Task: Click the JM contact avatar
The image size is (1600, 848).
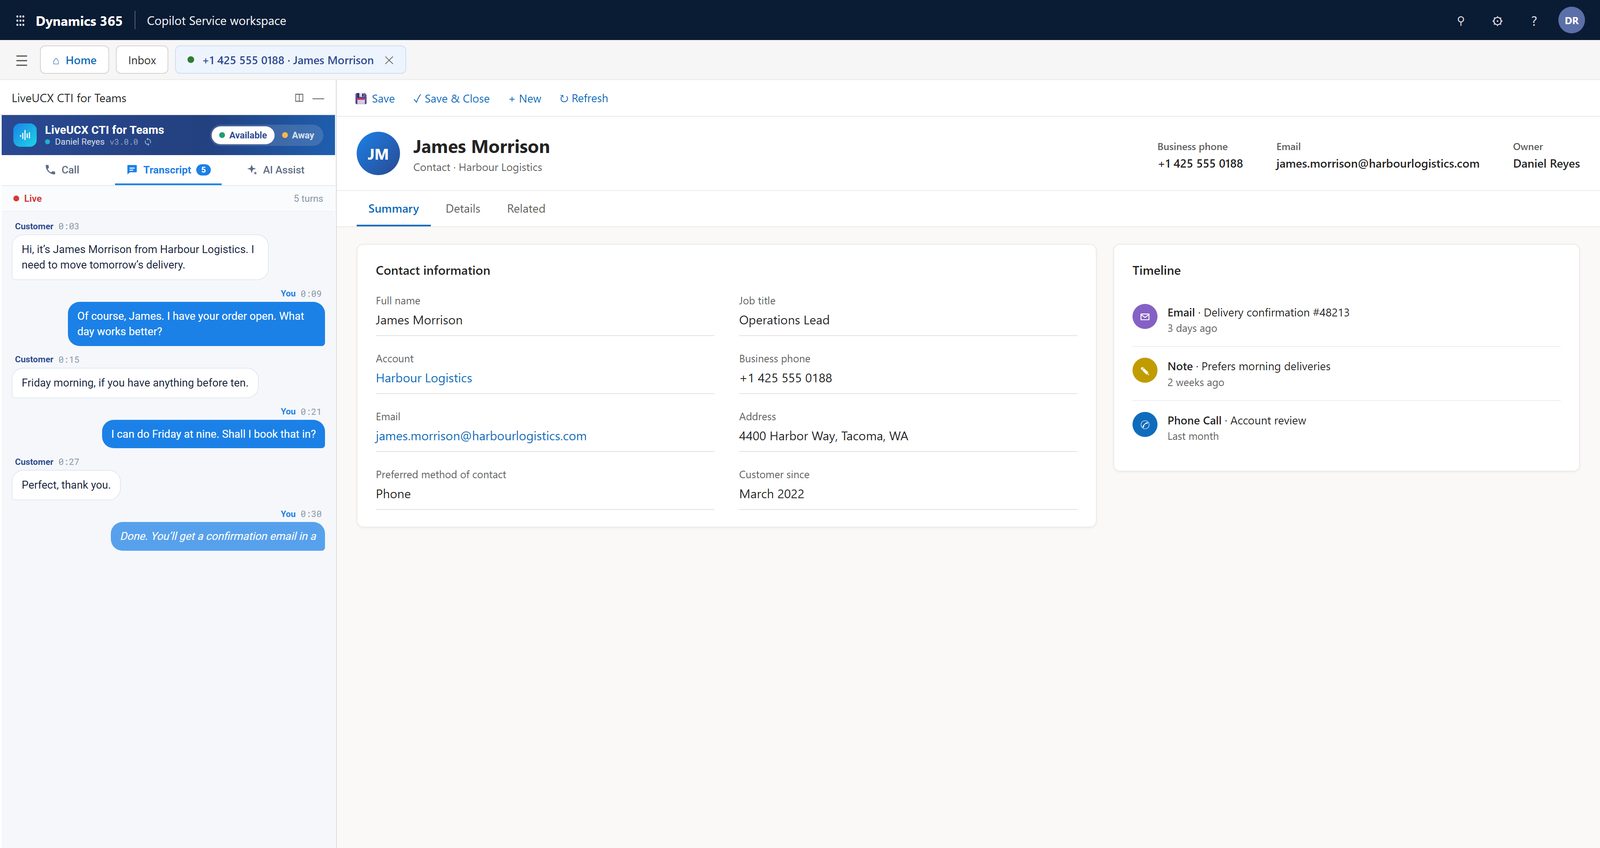Action: point(378,154)
